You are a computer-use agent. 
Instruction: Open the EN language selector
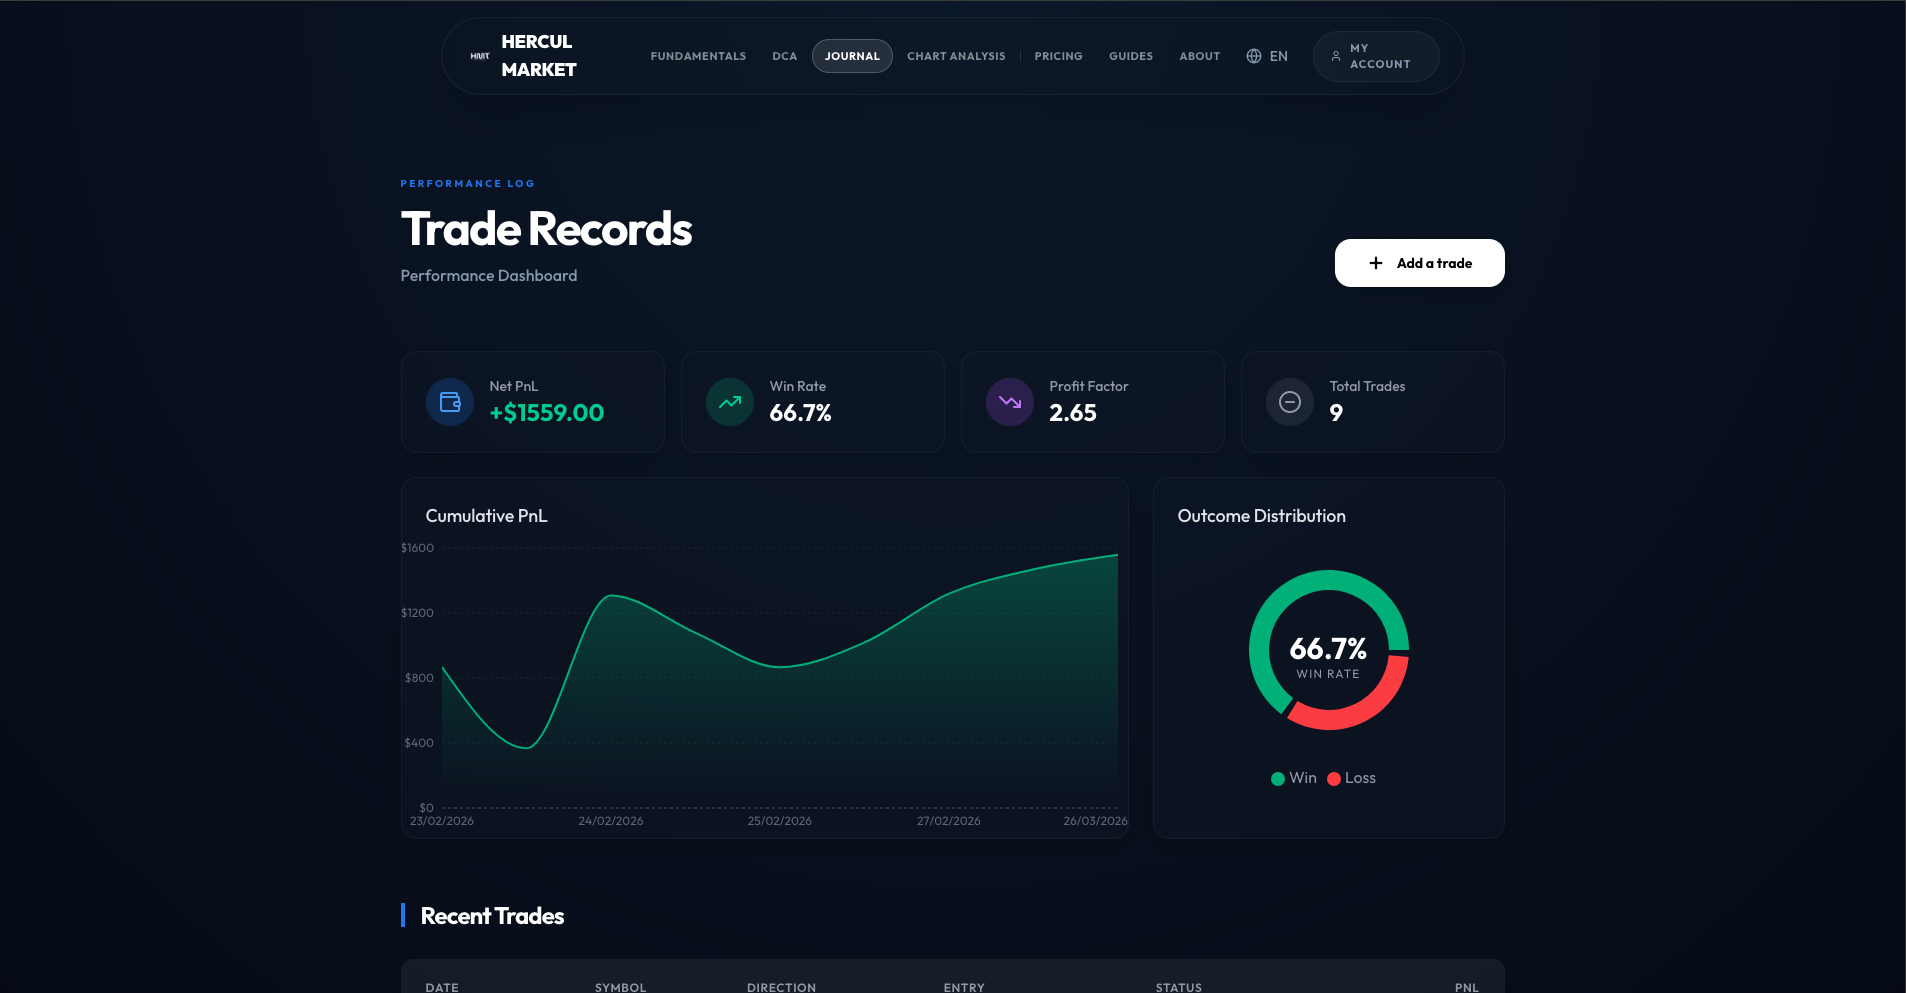pyautogui.click(x=1267, y=56)
